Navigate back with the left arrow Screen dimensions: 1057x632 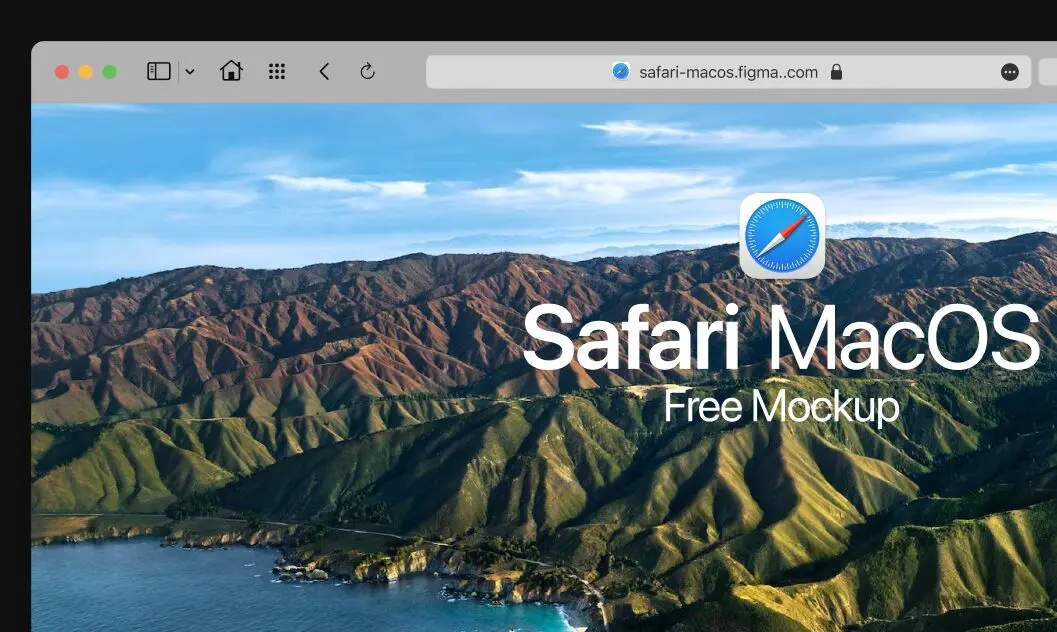[324, 71]
